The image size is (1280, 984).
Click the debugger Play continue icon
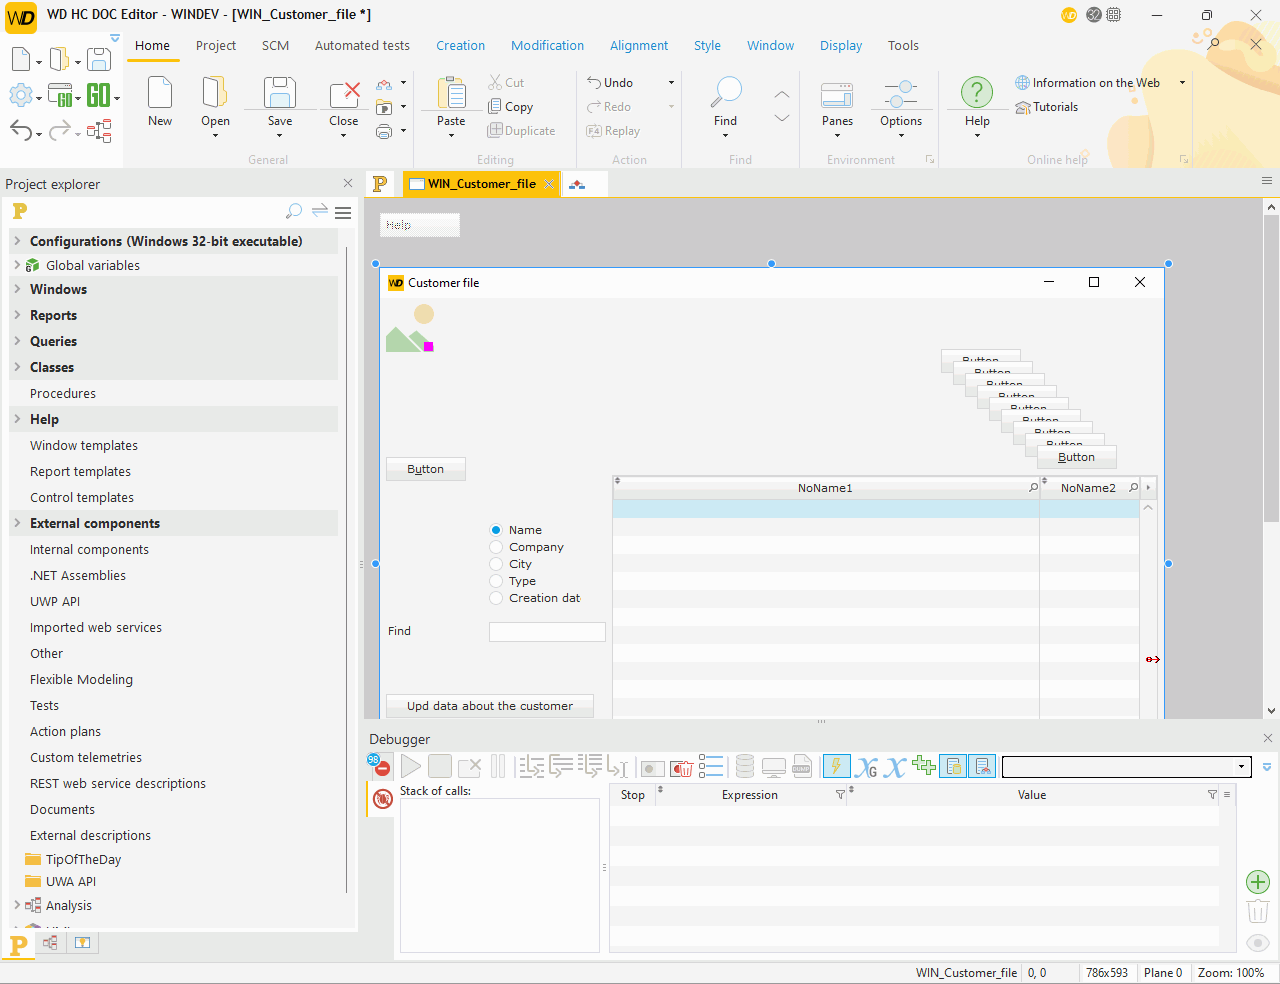[411, 766]
